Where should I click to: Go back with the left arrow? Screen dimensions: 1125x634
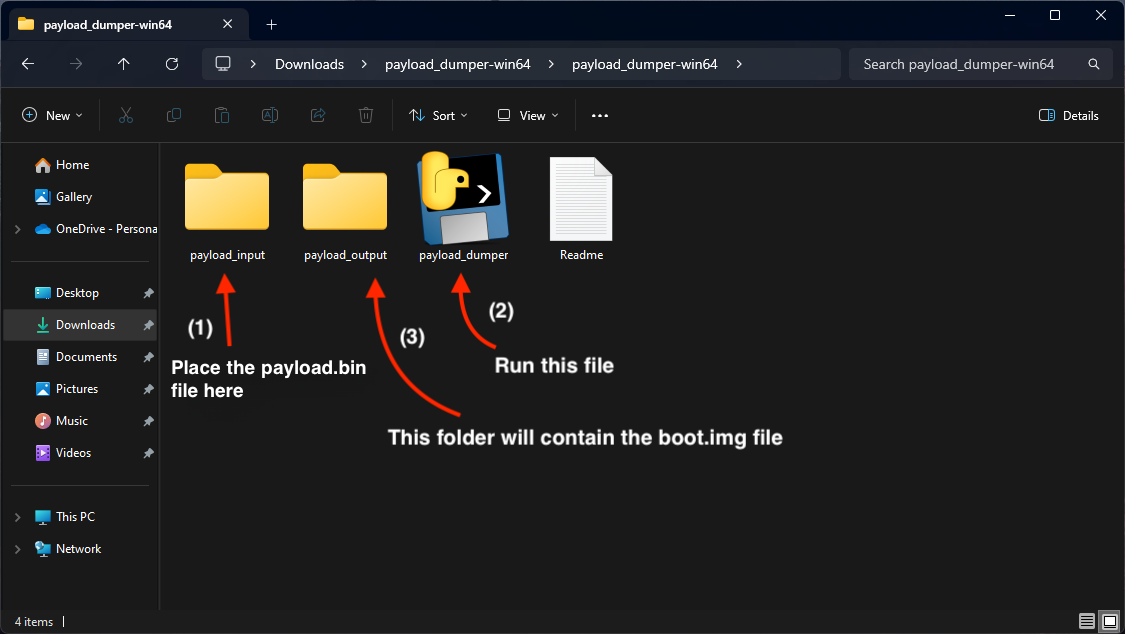coord(28,64)
